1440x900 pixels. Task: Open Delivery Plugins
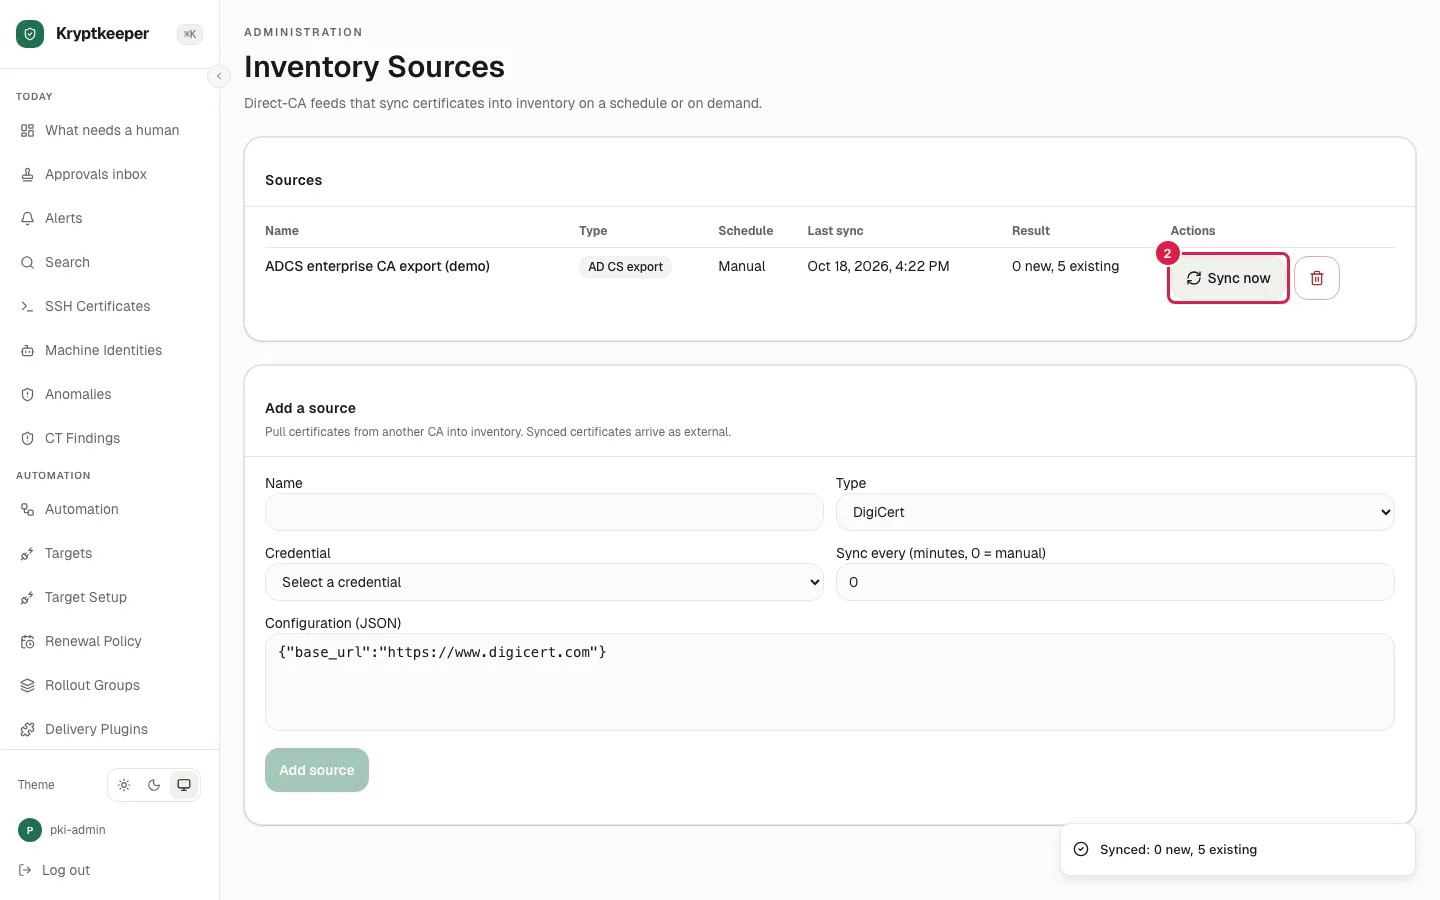pos(110,729)
